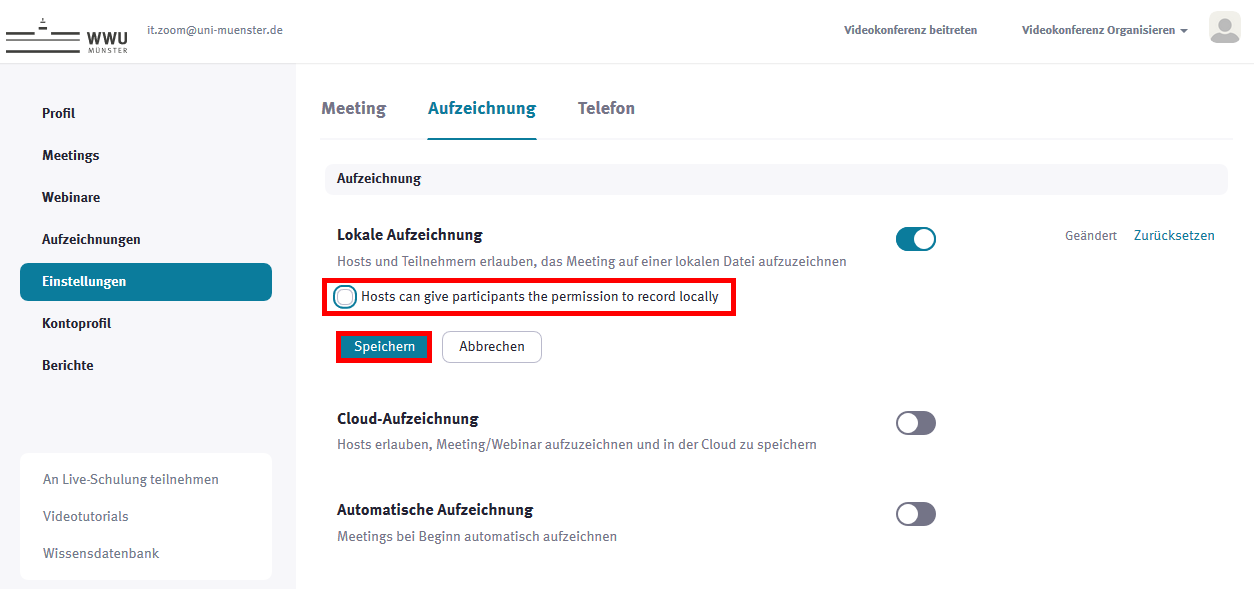Open Meetings in the sidebar
Screen dimensions: 1254x589
(71, 155)
